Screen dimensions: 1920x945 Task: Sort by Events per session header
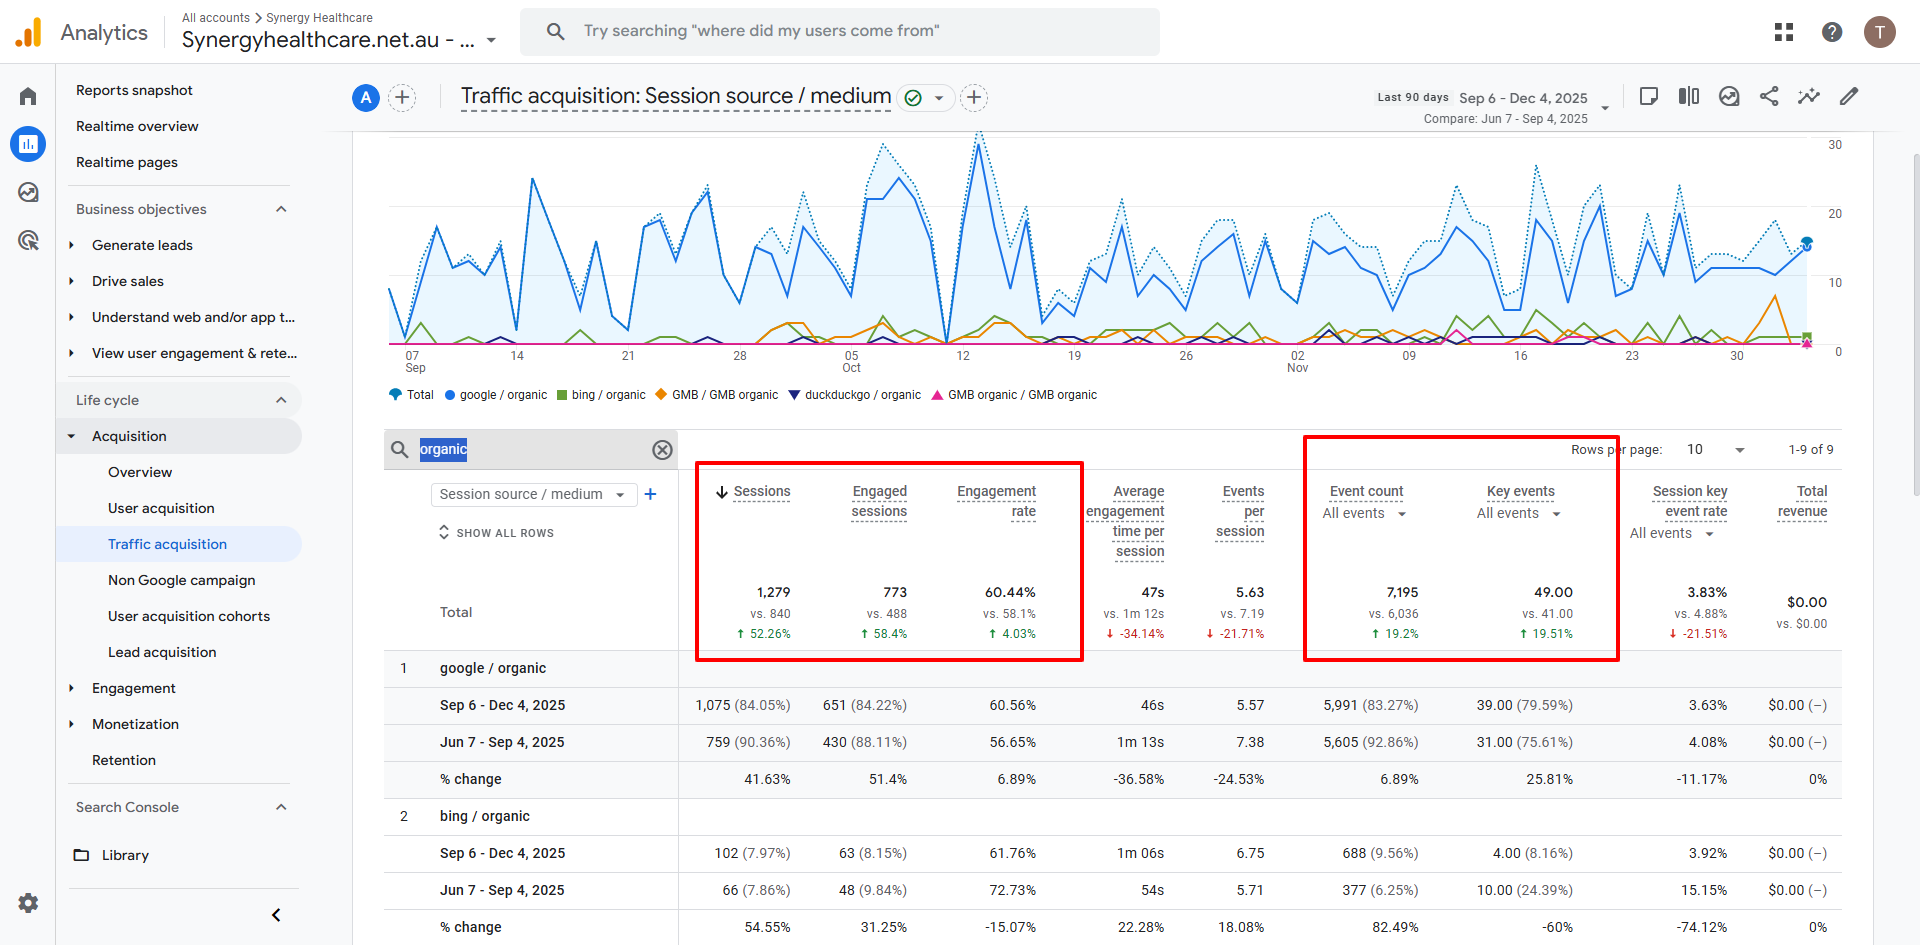point(1240,512)
